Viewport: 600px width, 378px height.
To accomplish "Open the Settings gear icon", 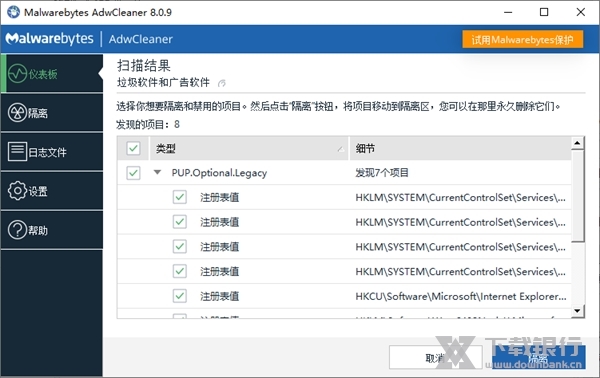I will [18, 191].
